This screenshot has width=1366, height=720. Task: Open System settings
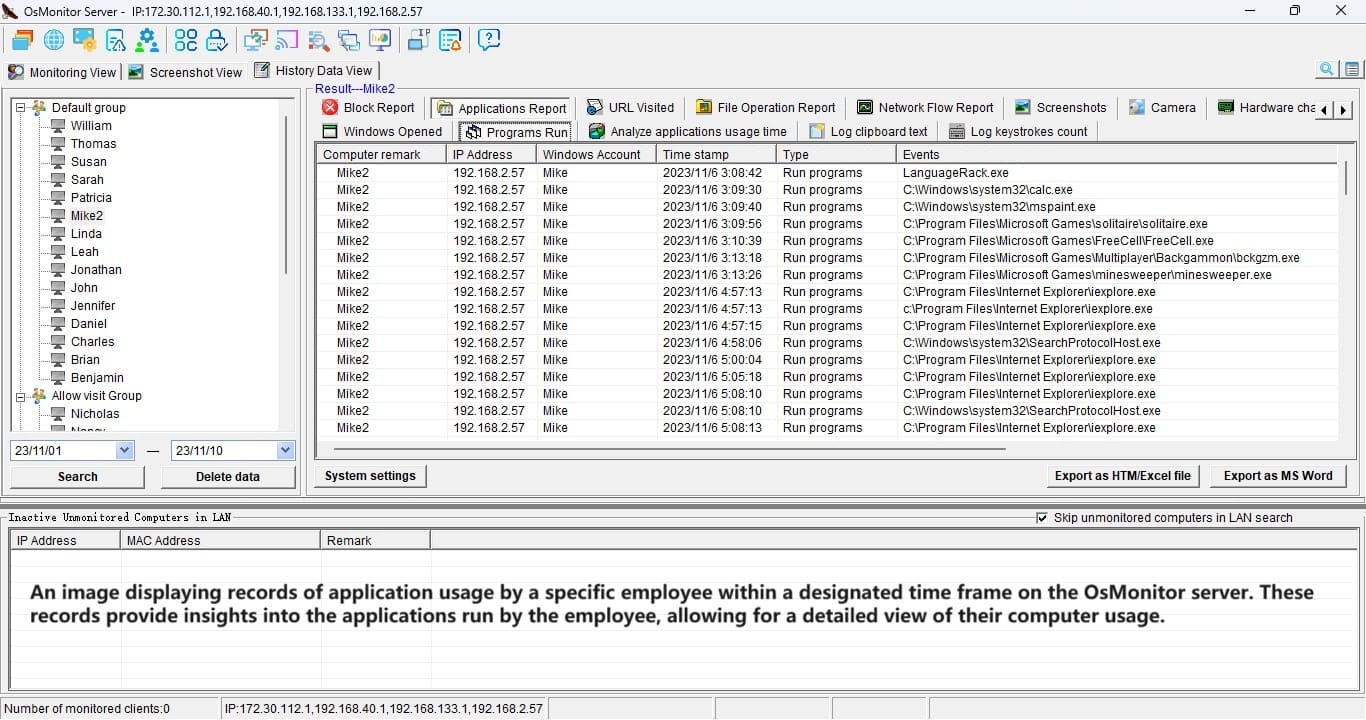point(371,476)
